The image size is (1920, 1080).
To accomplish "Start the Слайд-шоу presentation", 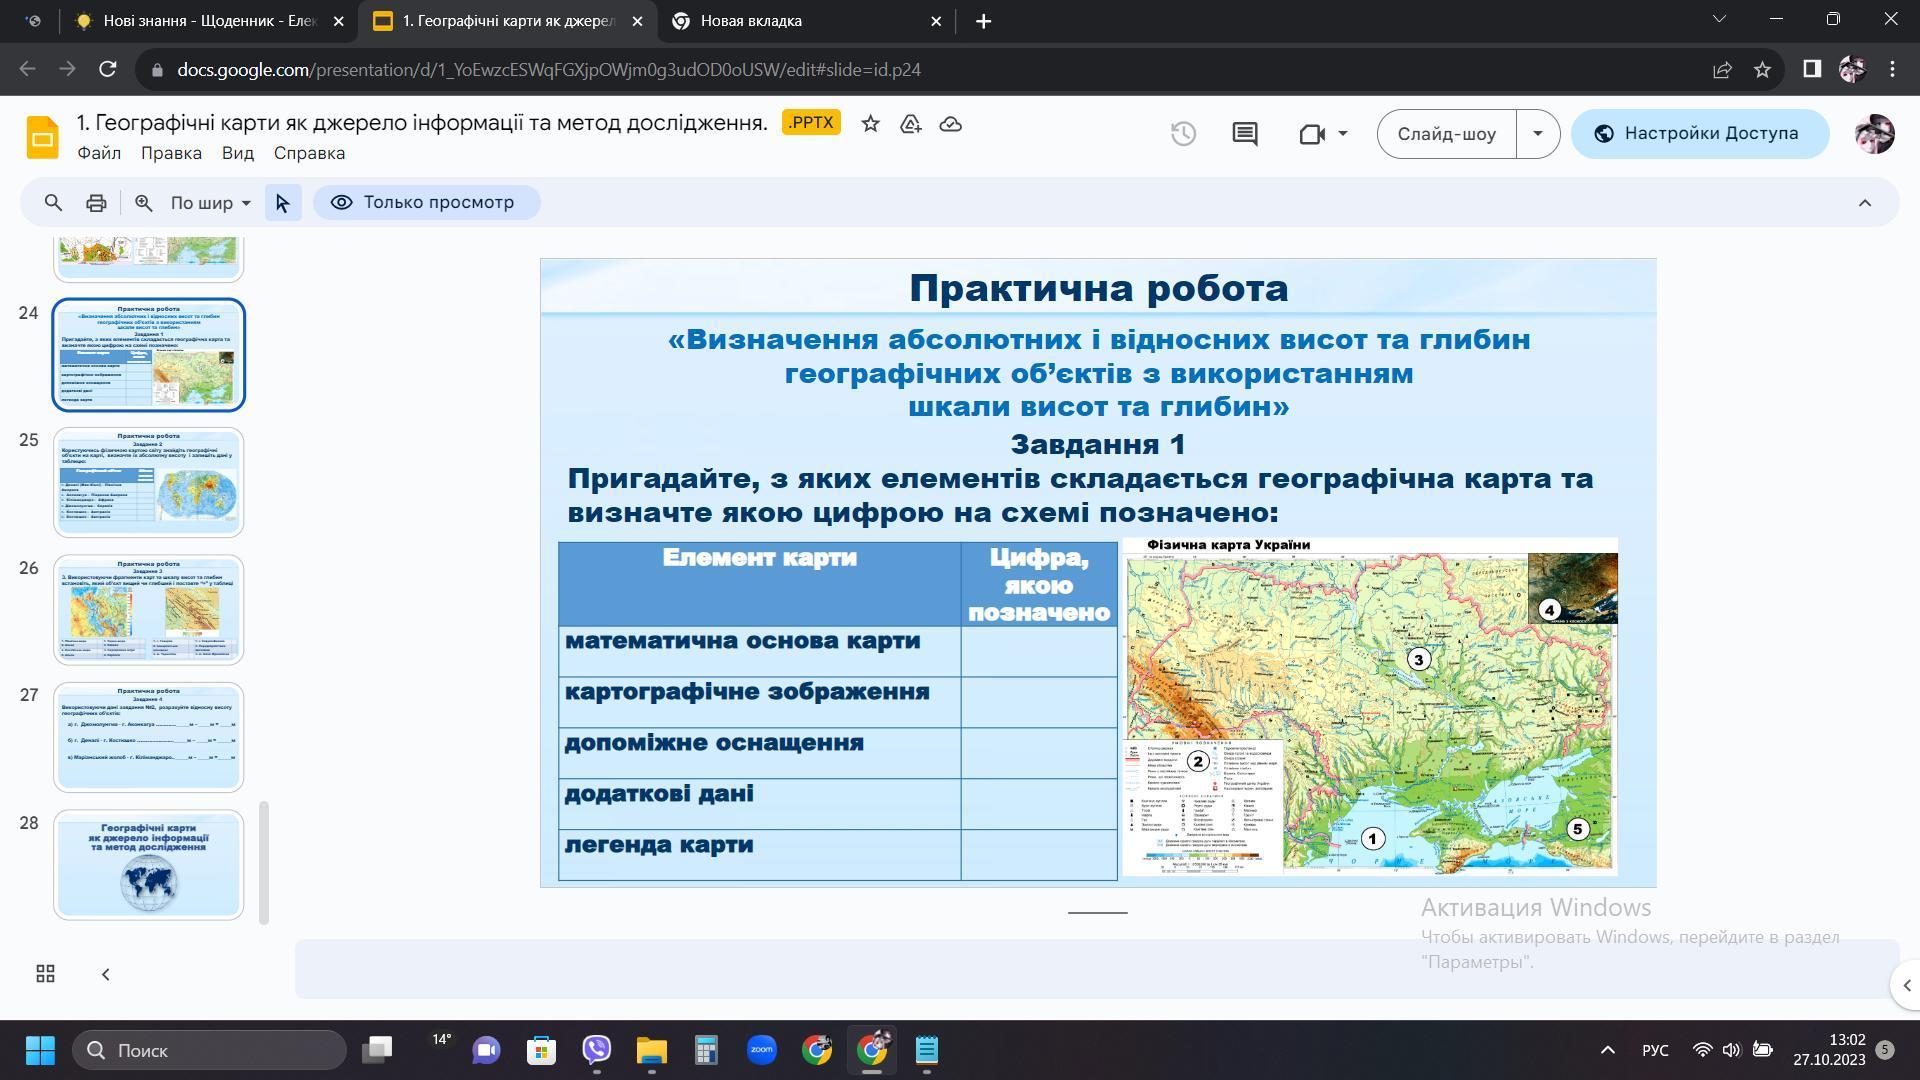I will 1446,134.
